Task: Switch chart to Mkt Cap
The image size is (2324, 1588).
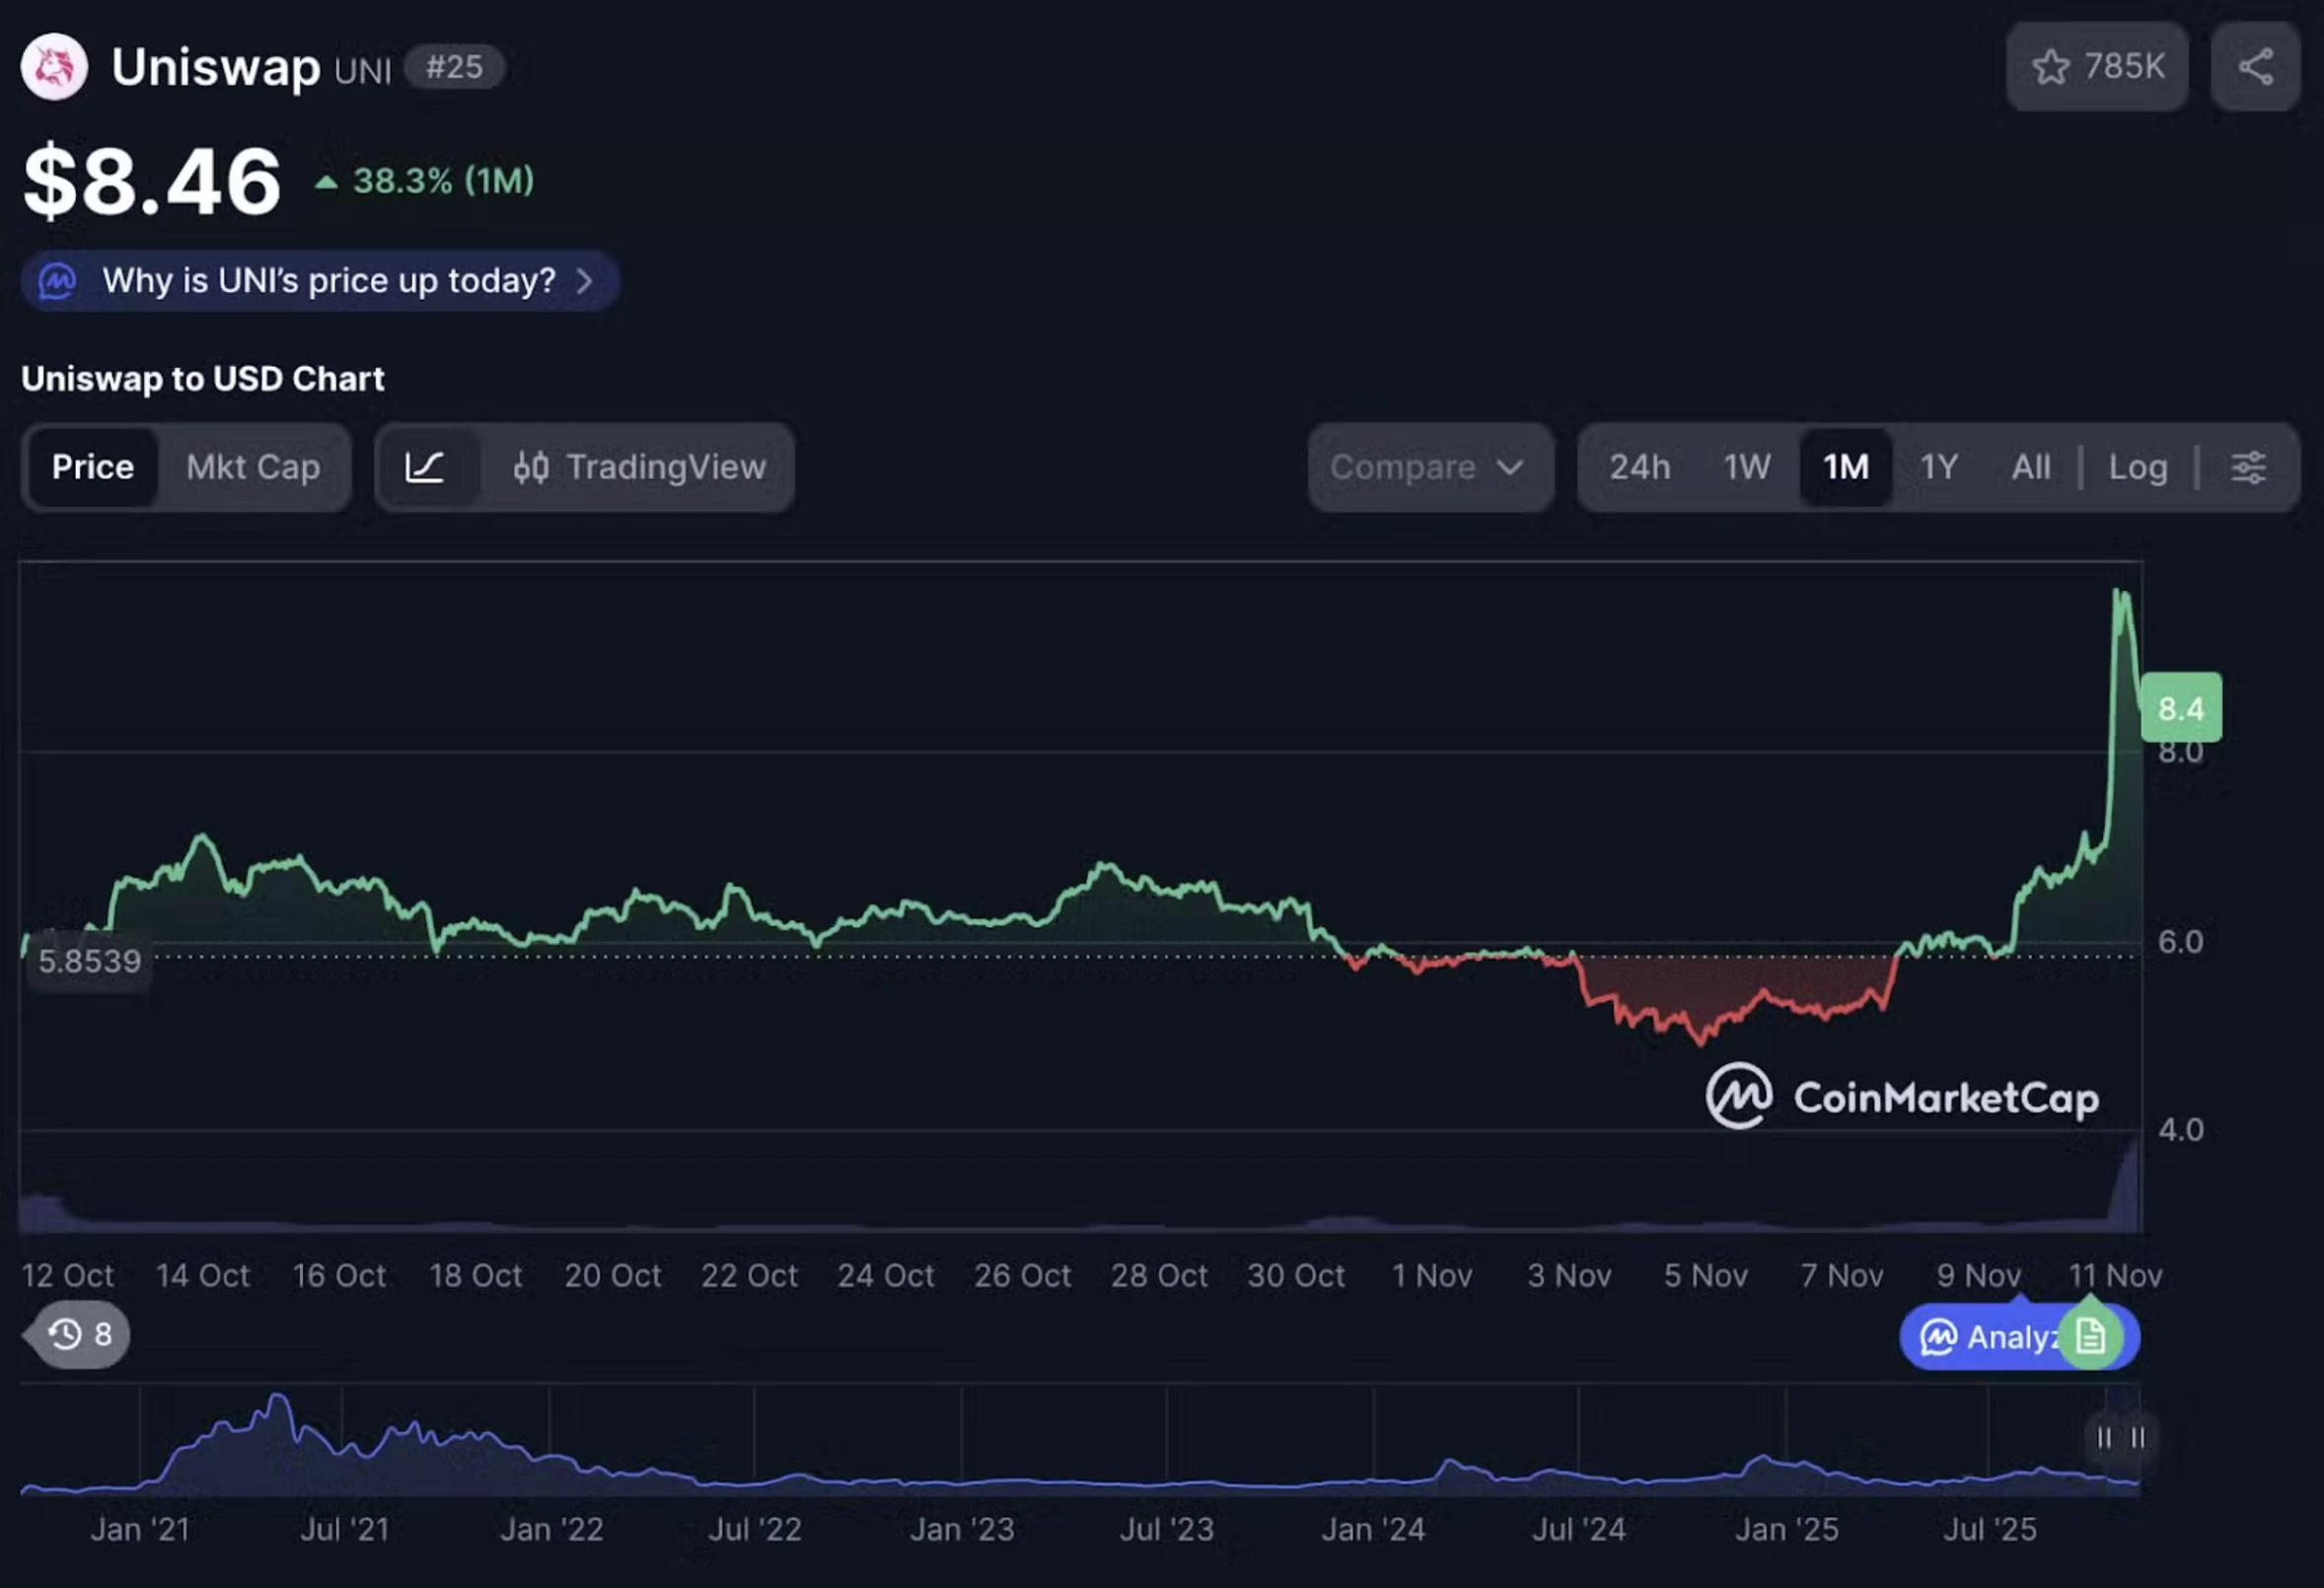Action: (253, 467)
